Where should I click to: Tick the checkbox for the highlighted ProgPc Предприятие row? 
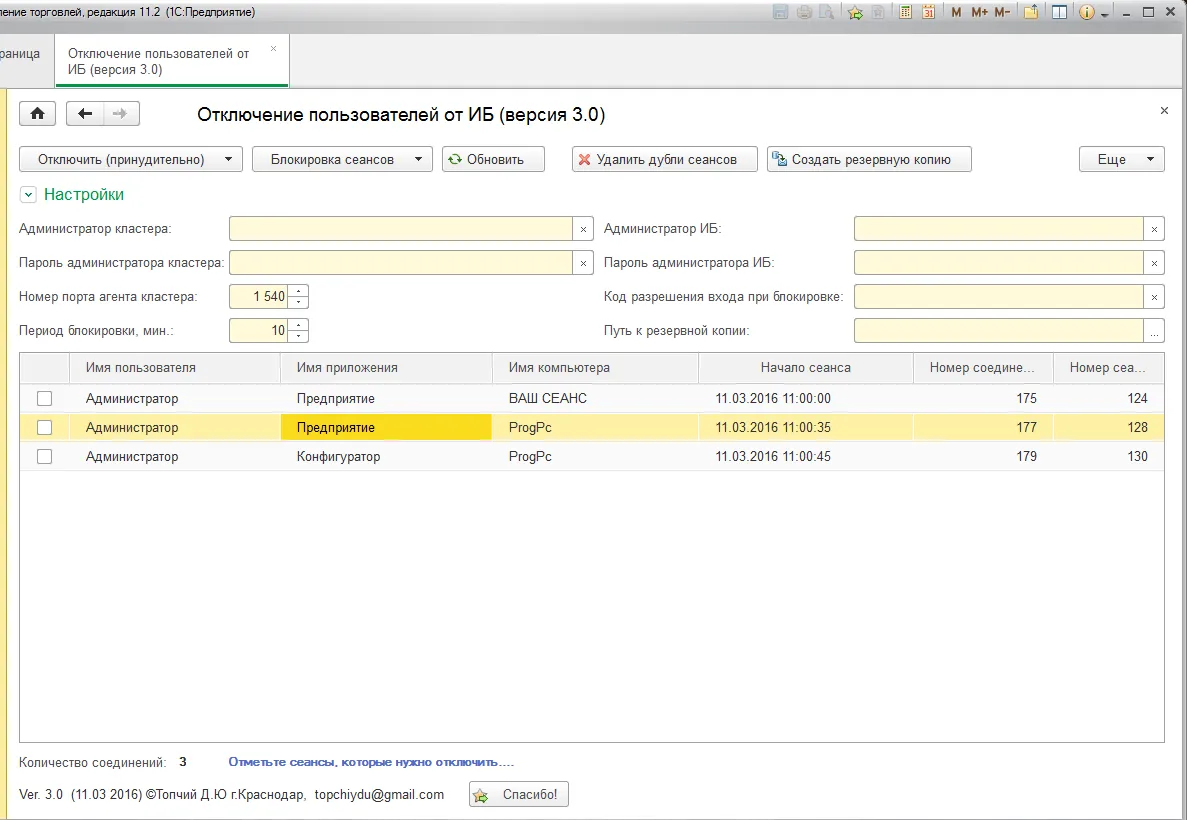point(45,428)
